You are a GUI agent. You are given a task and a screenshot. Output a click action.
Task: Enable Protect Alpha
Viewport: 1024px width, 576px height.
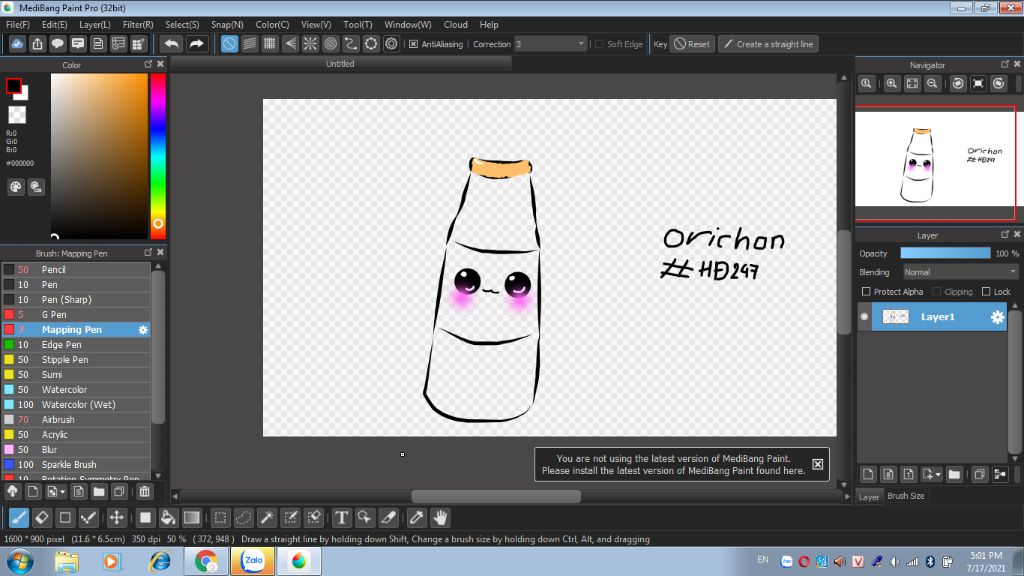(x=866, y=291)
